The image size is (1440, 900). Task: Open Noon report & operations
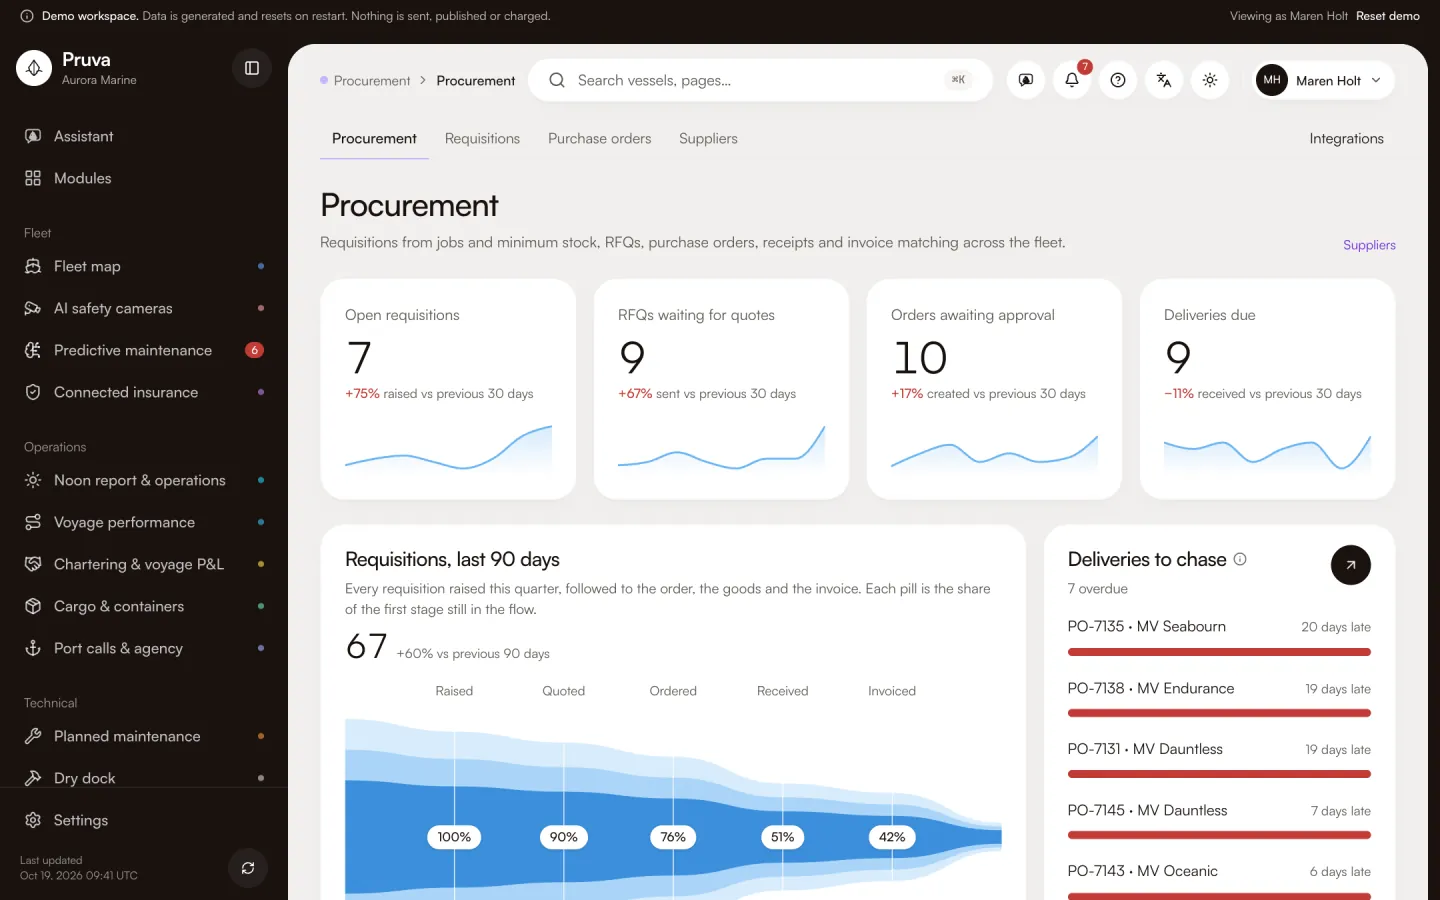144,480
